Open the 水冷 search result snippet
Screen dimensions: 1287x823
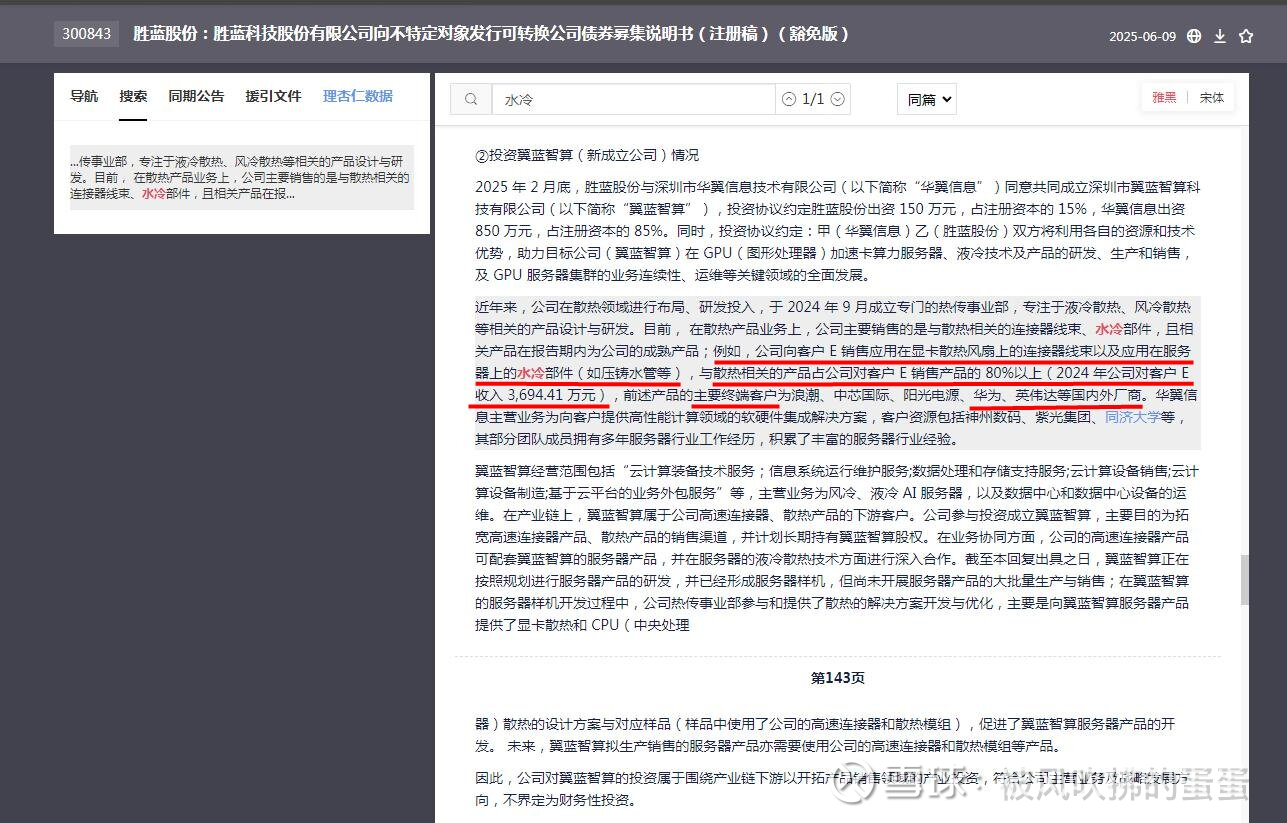pos(241,177)
